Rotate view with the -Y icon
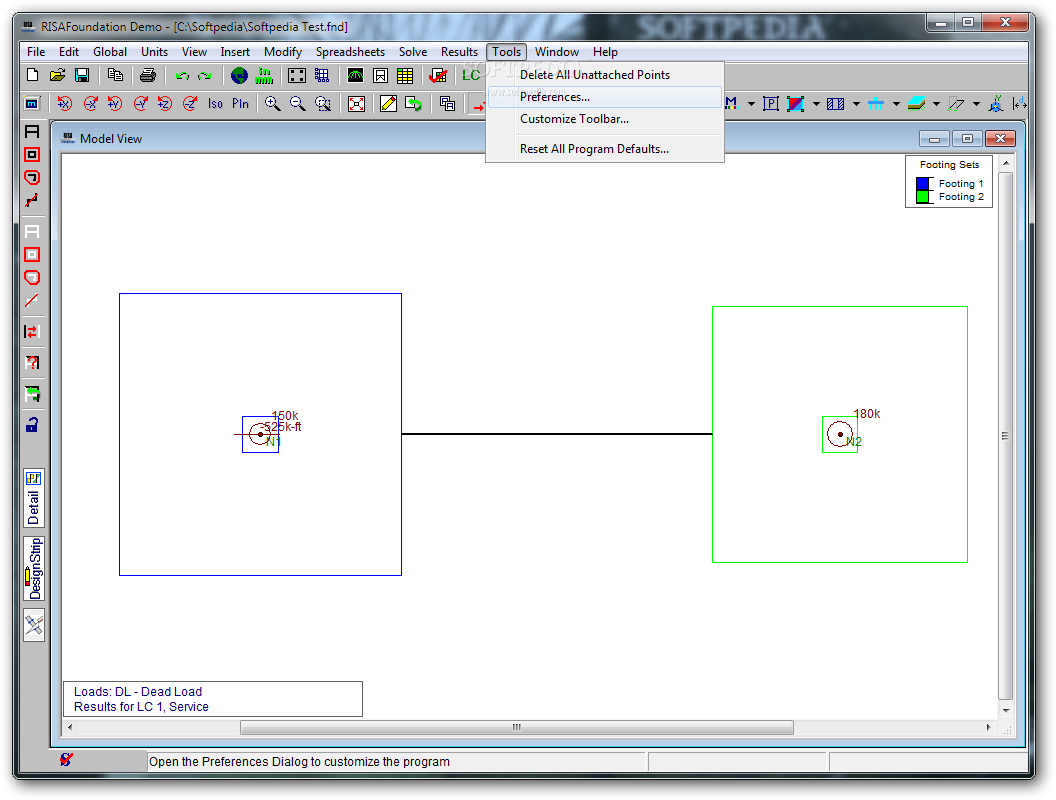The width and height of the screenshot is (1056, 800). tap(140, 104)
